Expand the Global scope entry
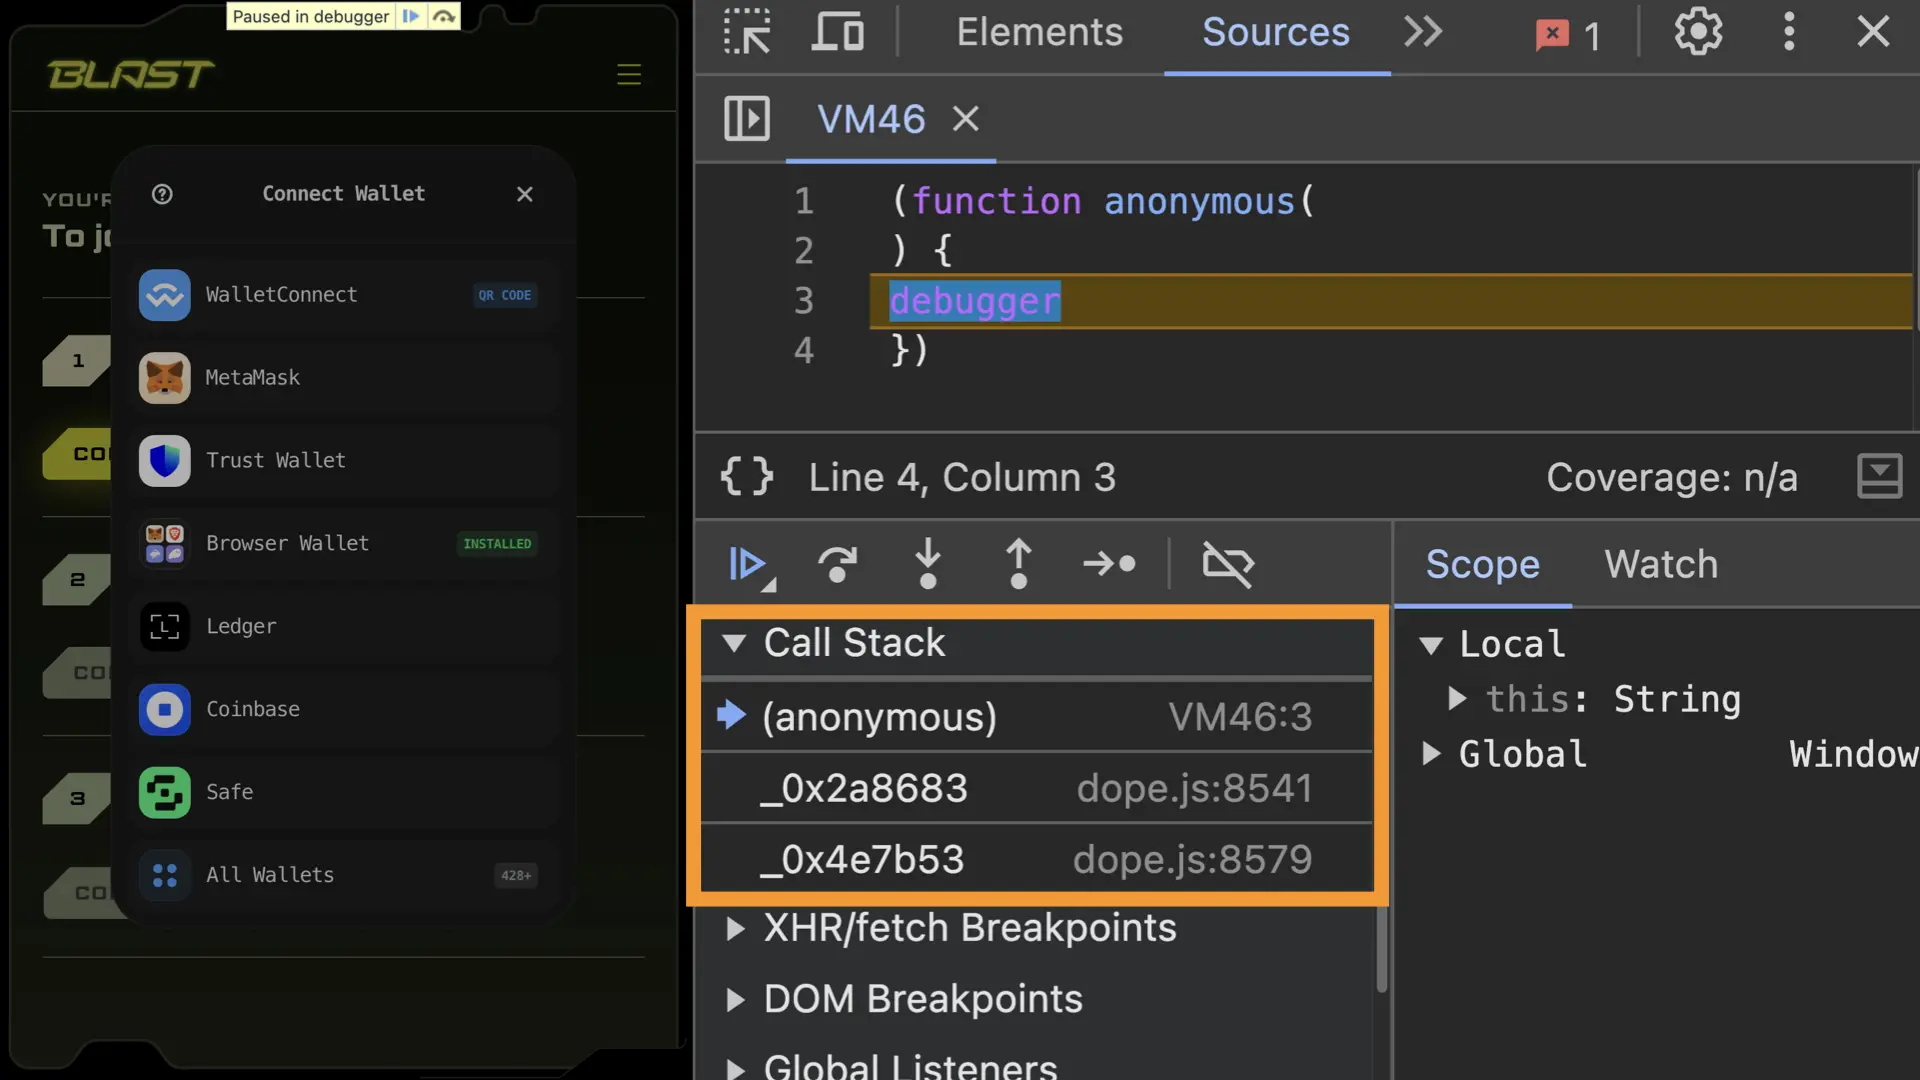This screenshot has width=1920, height=1080. 1431,754
